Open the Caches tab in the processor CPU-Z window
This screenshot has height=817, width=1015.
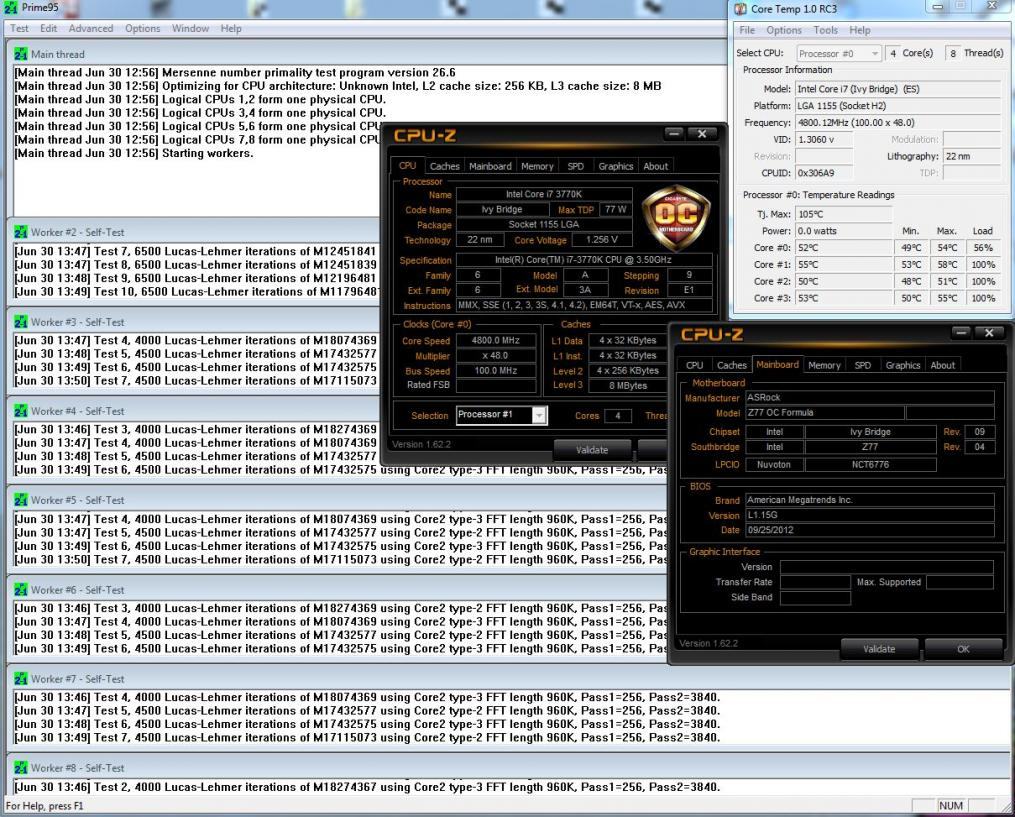444,166
